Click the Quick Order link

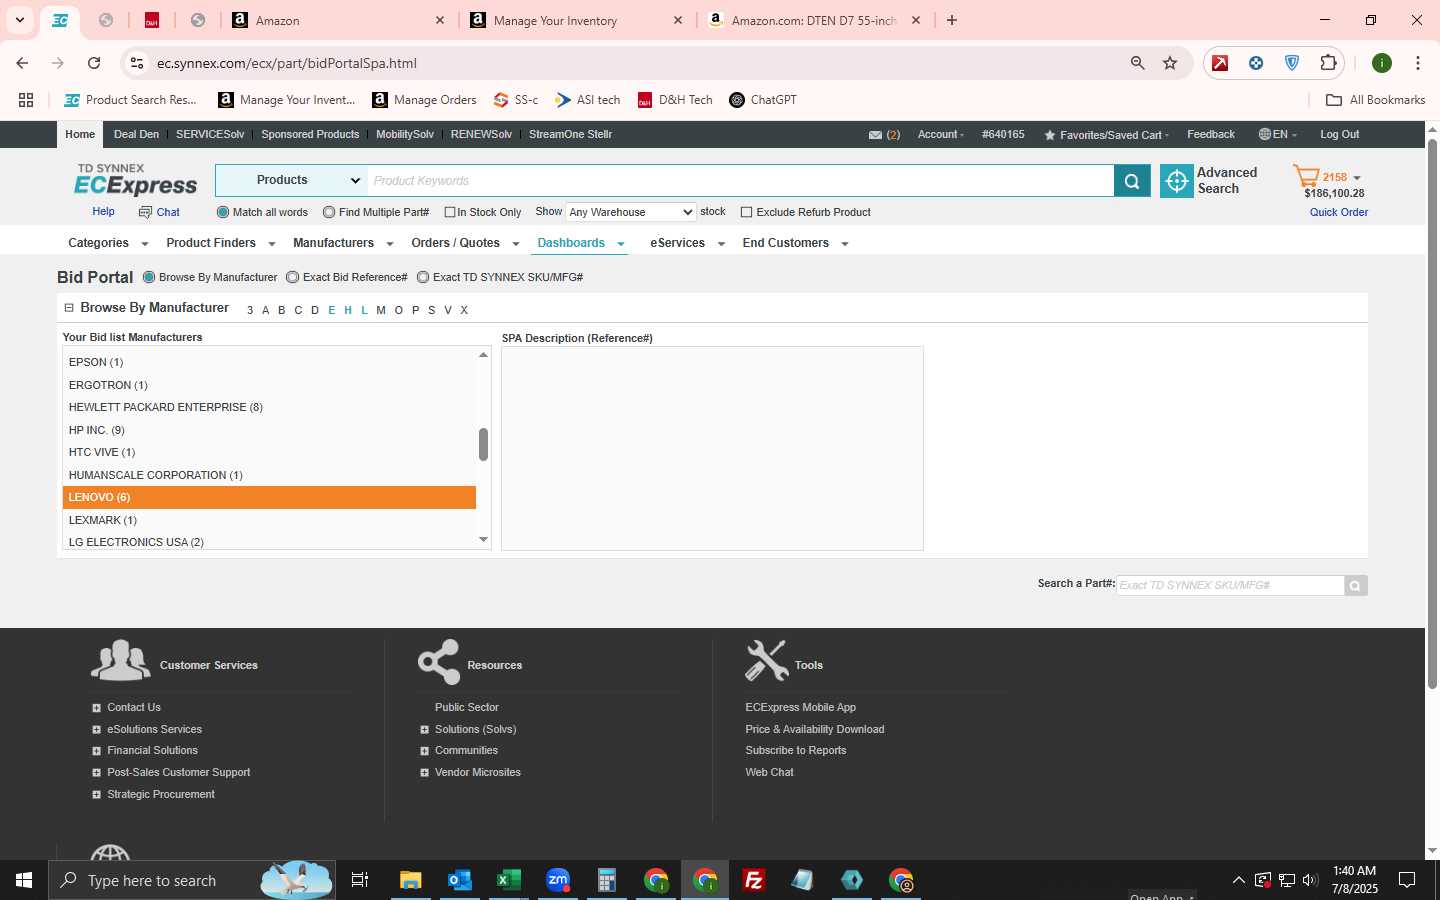(x=1339, y=212)
